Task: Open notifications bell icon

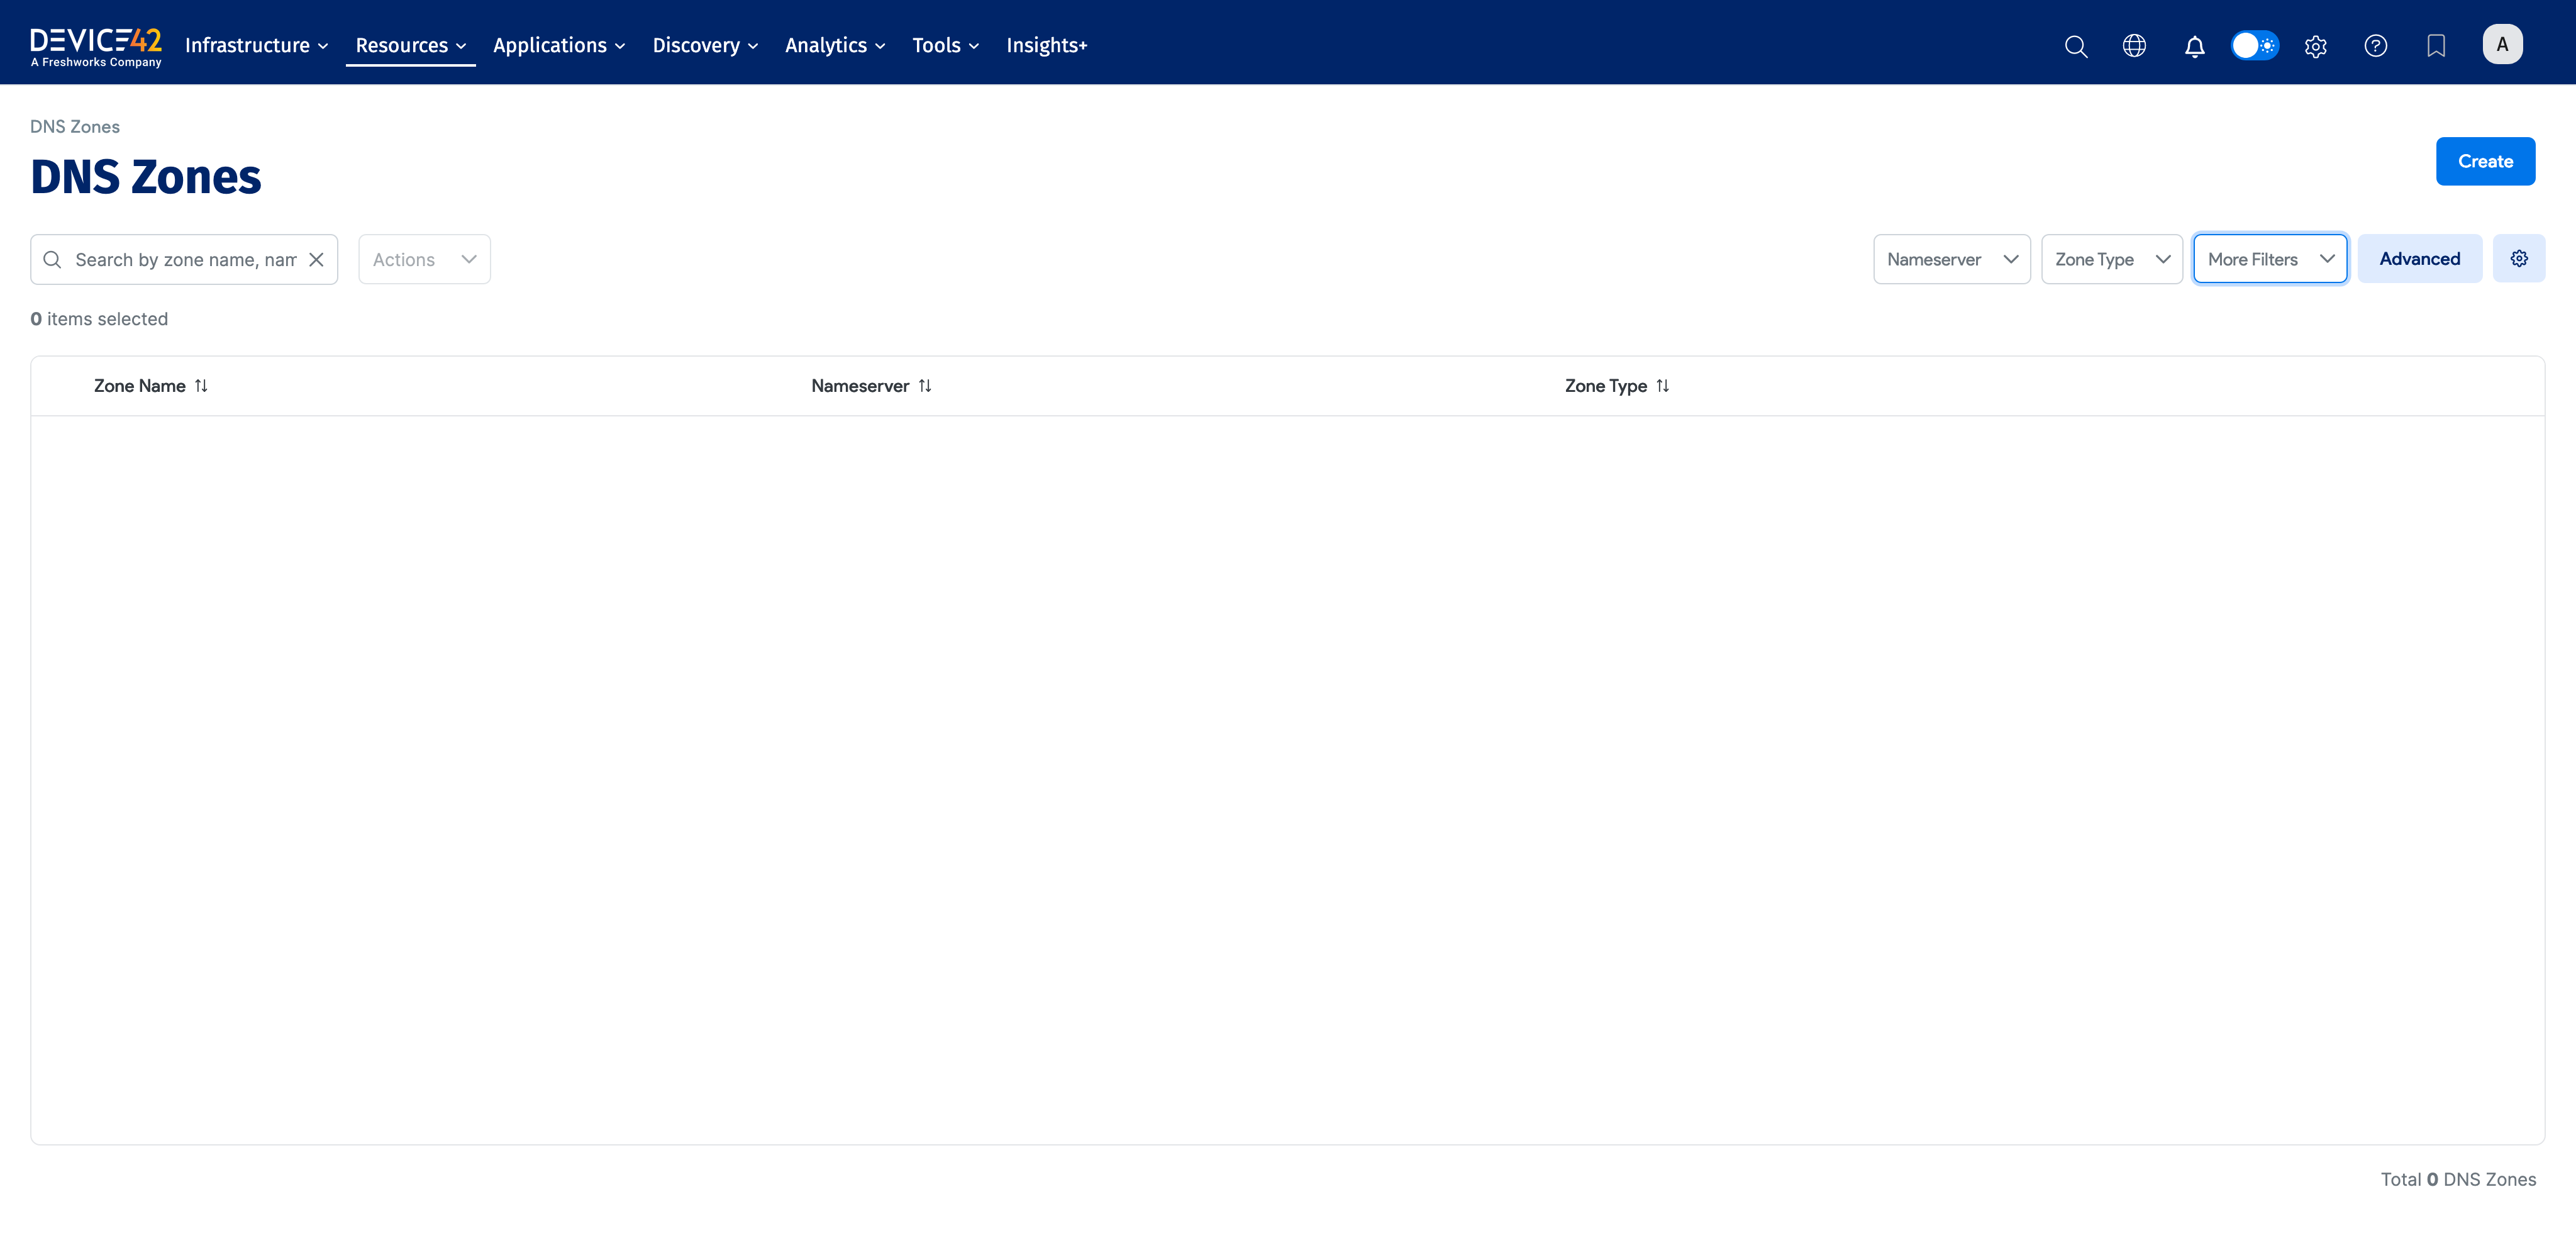Action: coord(2195,46)
